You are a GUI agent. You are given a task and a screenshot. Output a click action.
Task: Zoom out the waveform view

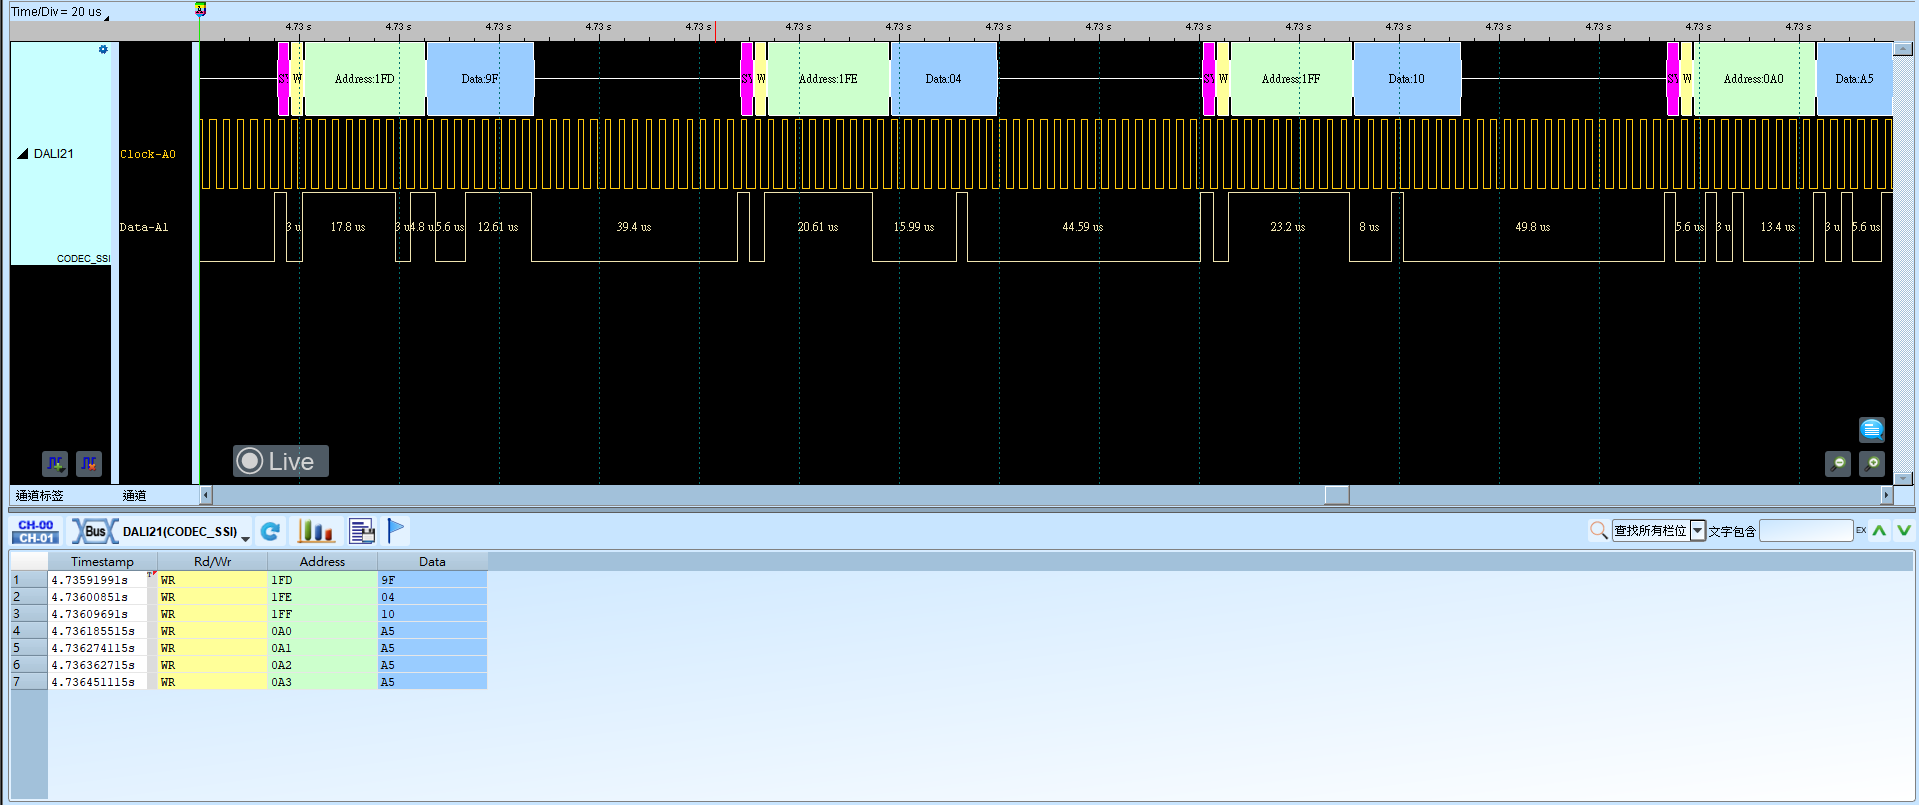[x=1838, y=464]
